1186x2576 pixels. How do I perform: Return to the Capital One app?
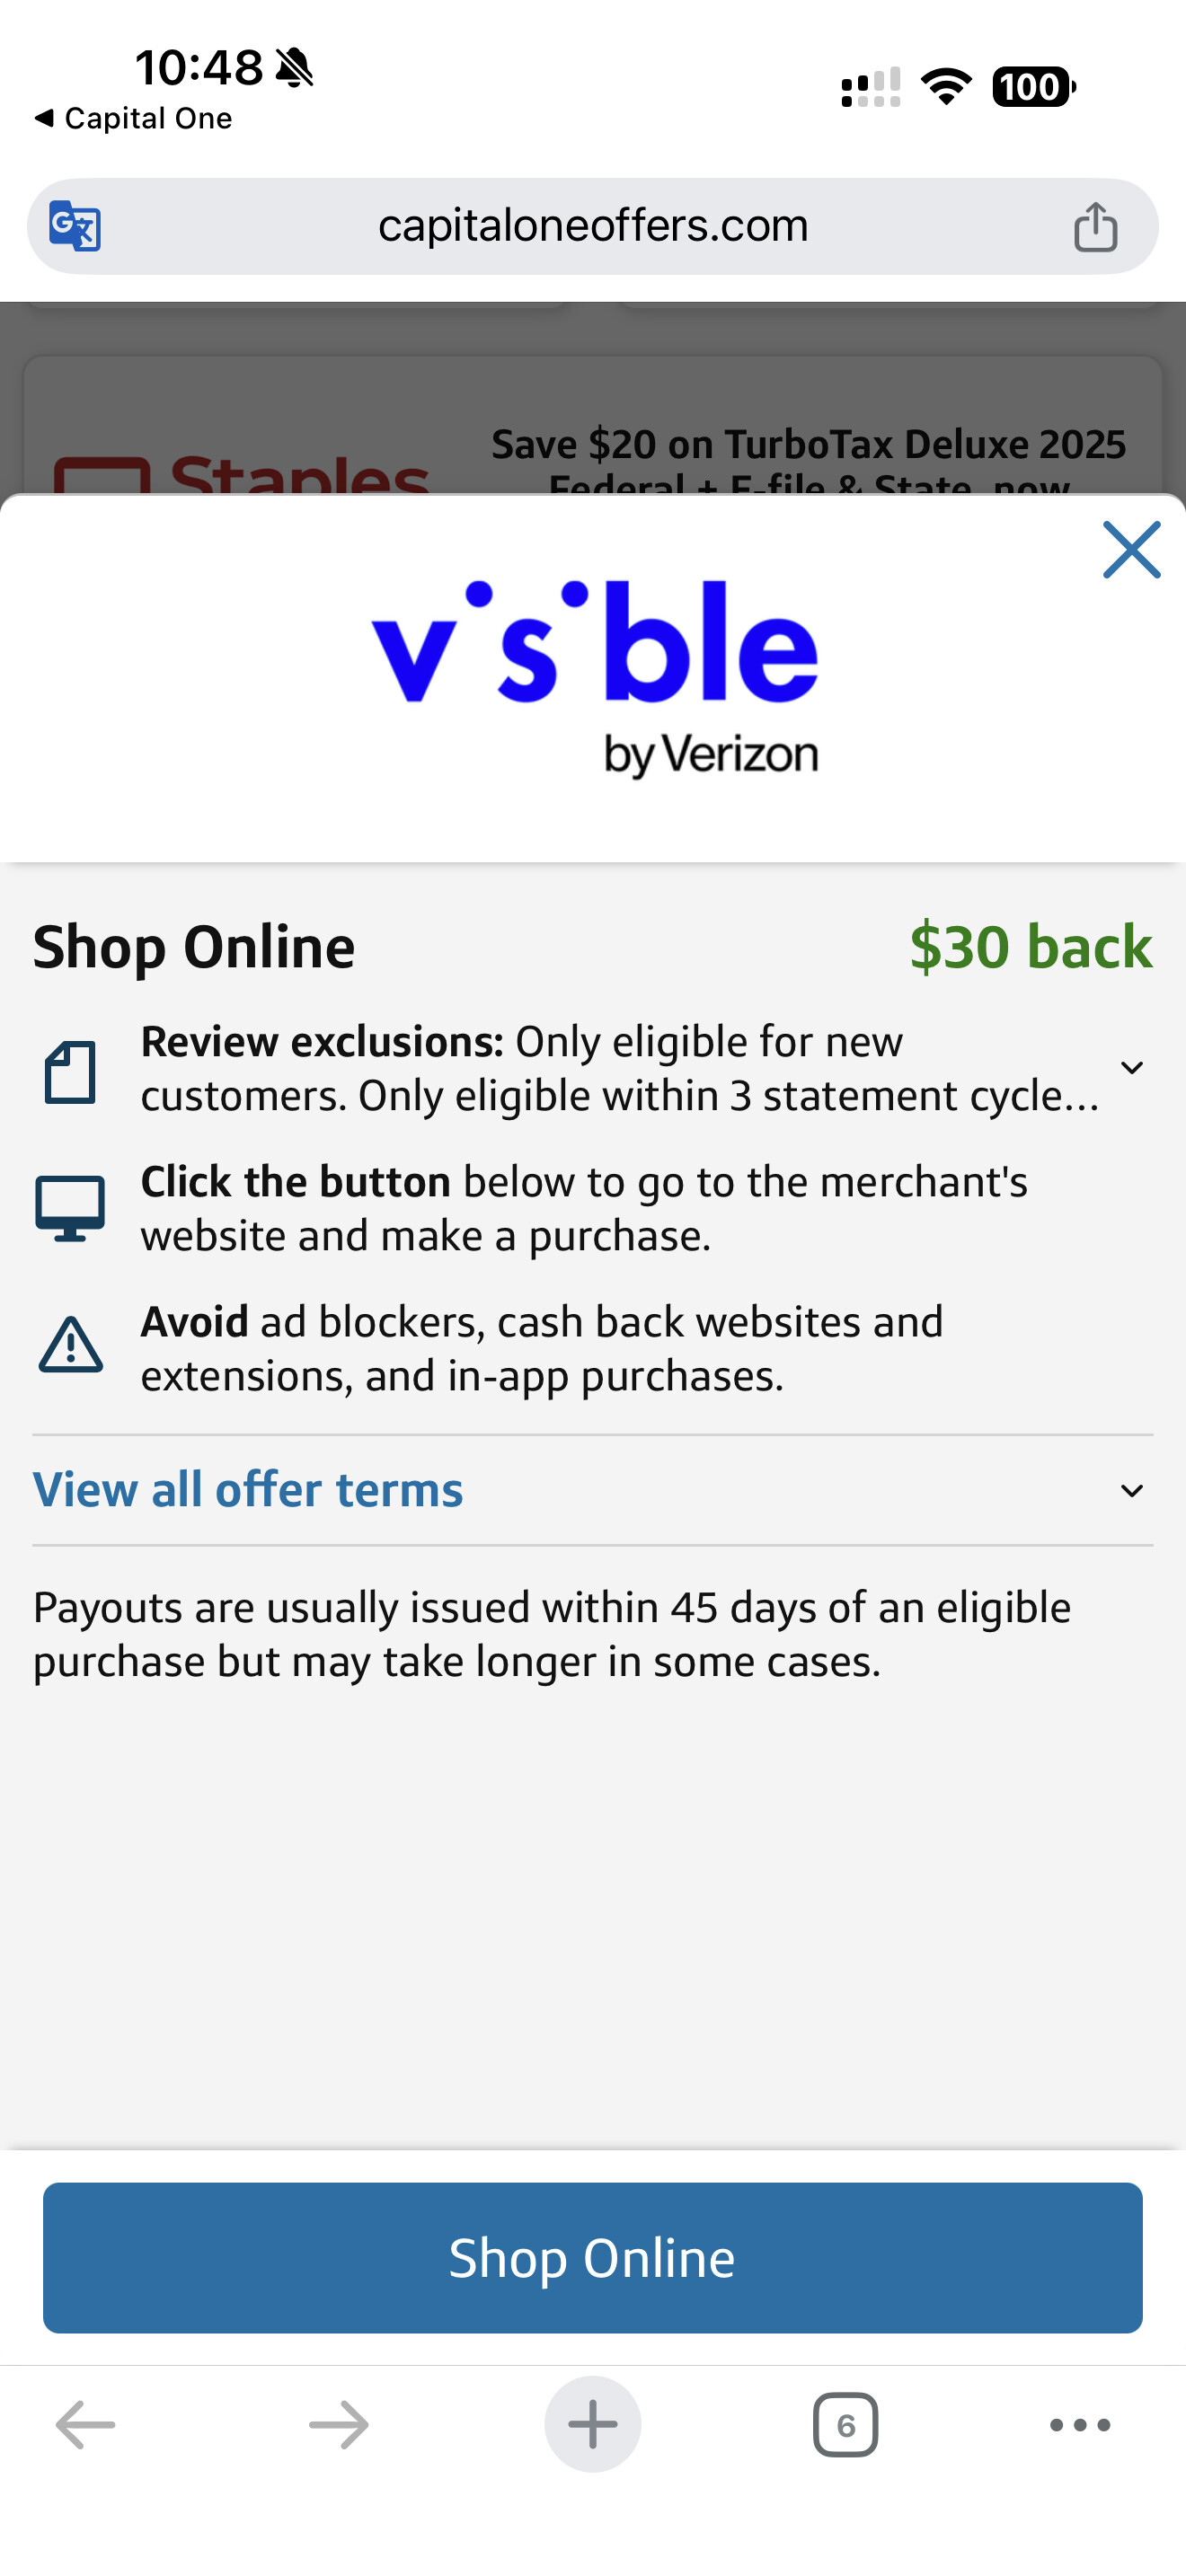134,118
